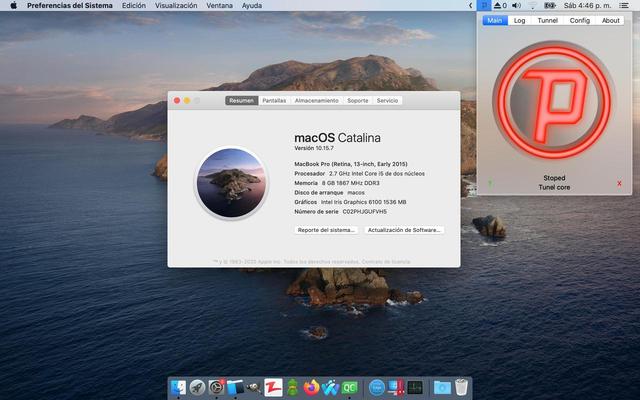Click the green indicator beside Stoped status

point(490,184)
